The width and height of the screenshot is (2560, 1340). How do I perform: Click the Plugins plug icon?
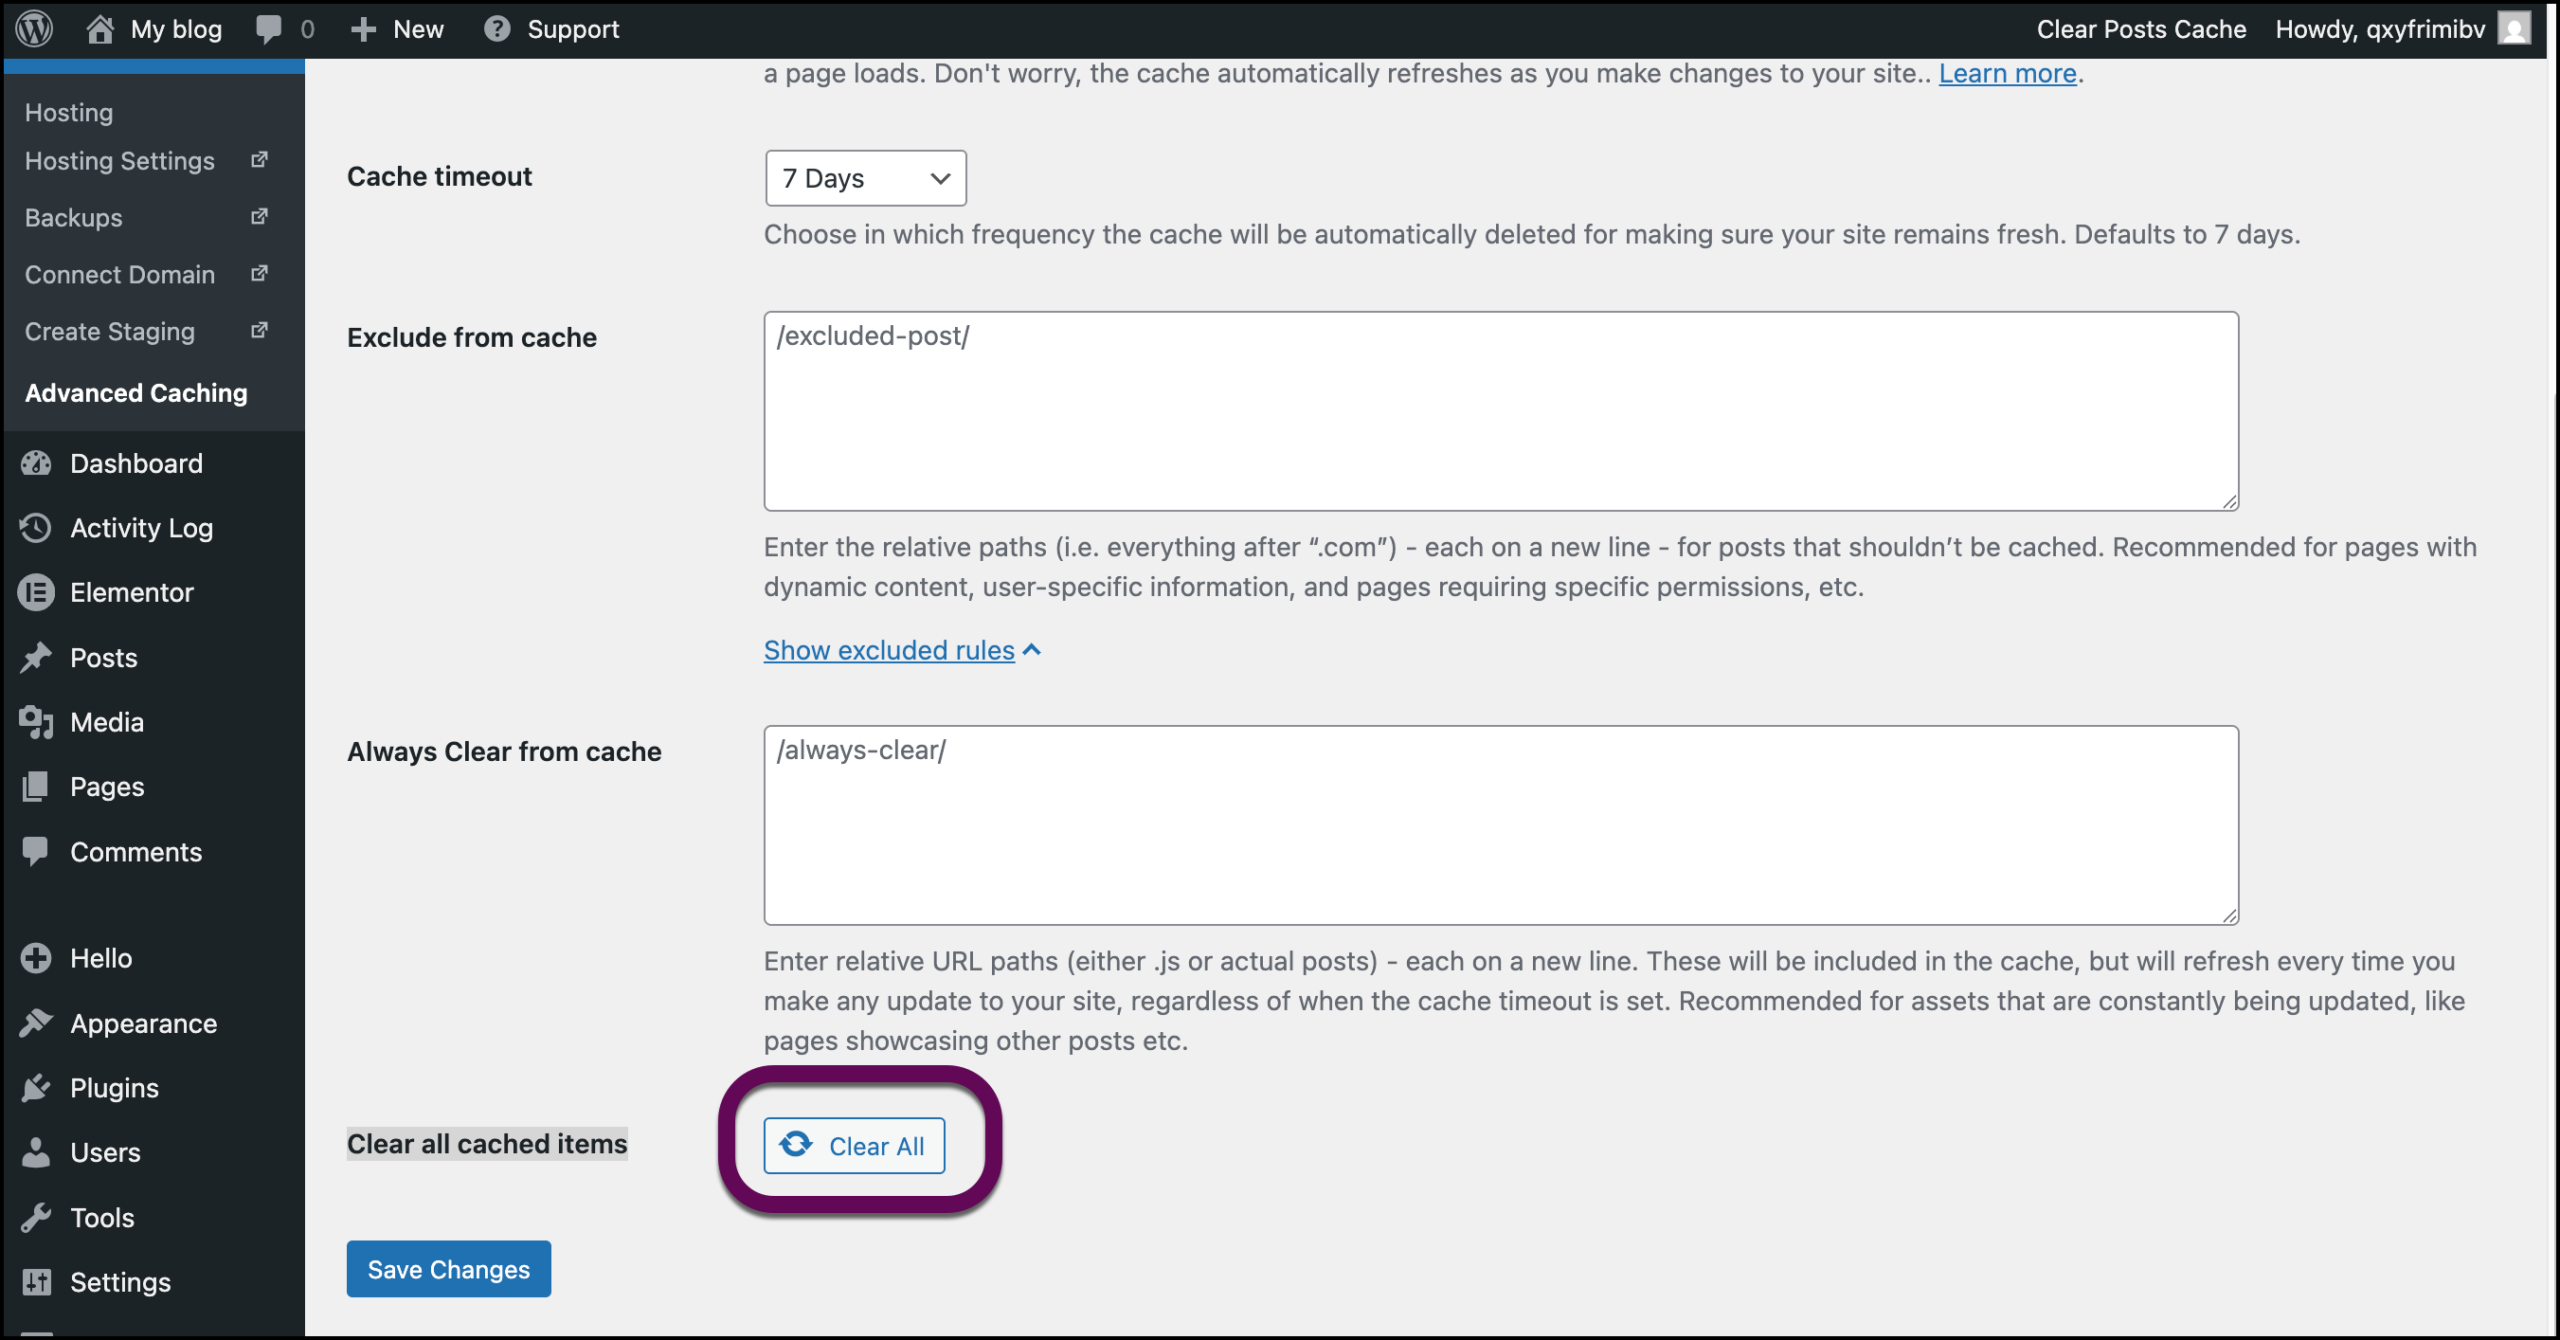point(36,1087)
